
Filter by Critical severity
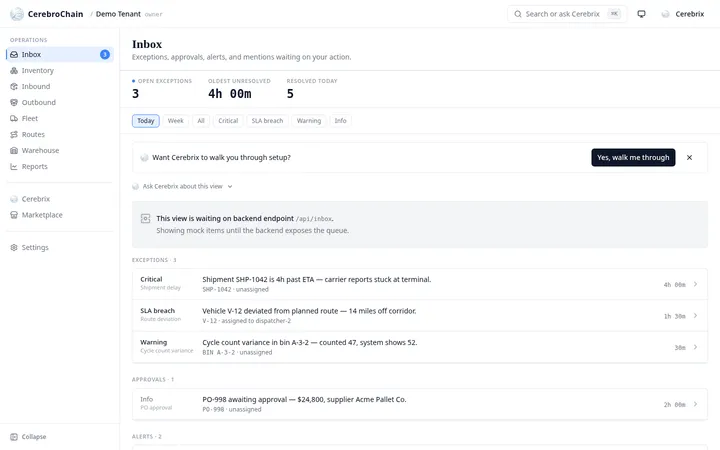[228, 121]
